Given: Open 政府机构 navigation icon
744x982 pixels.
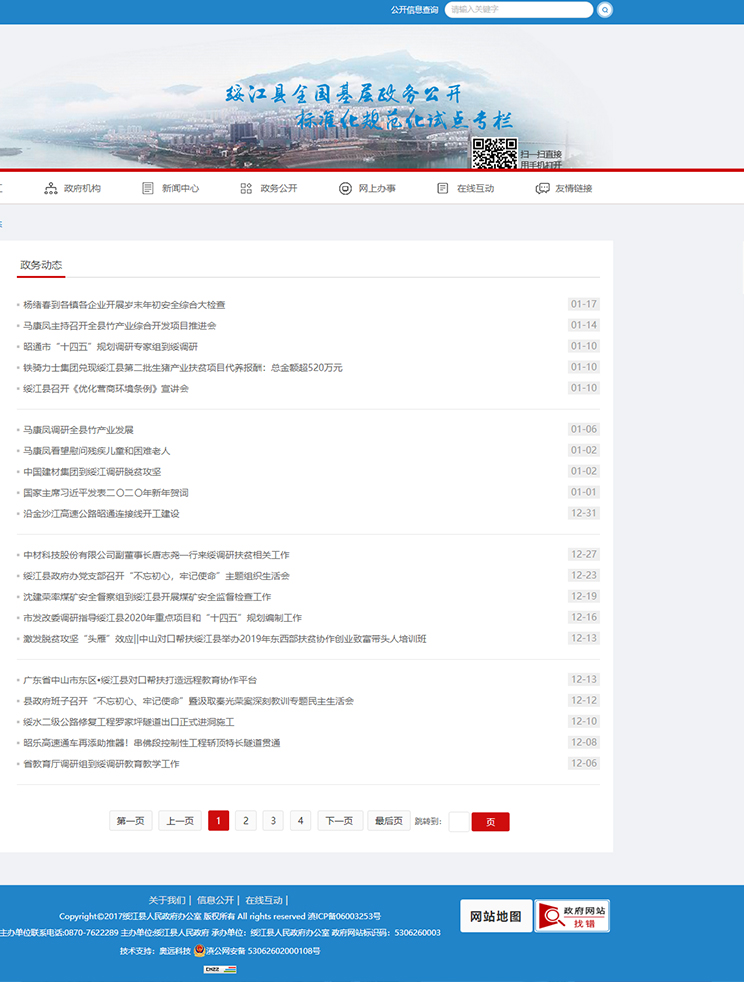Looking at the screenshot, I should [51, 188].
